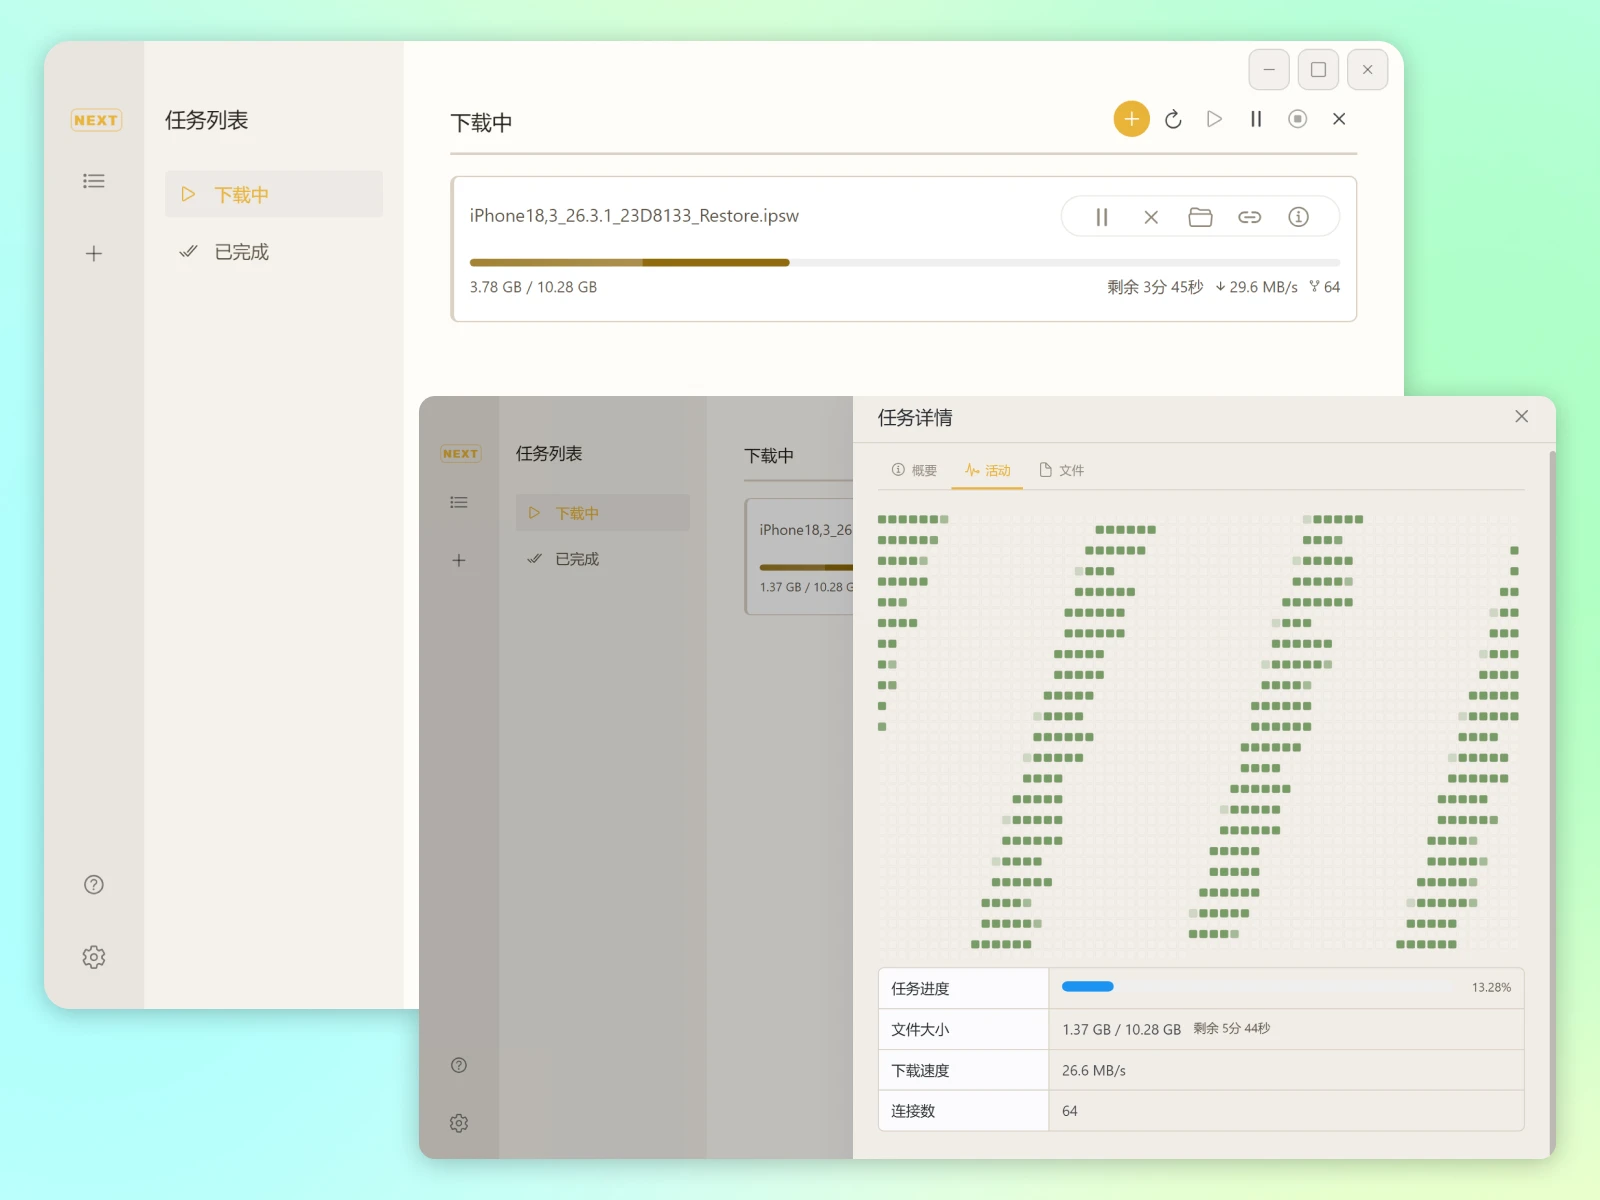The image size is (1600, 1200).
Task: Open the download folder for the ipsw file
Action: point(1200,217)
